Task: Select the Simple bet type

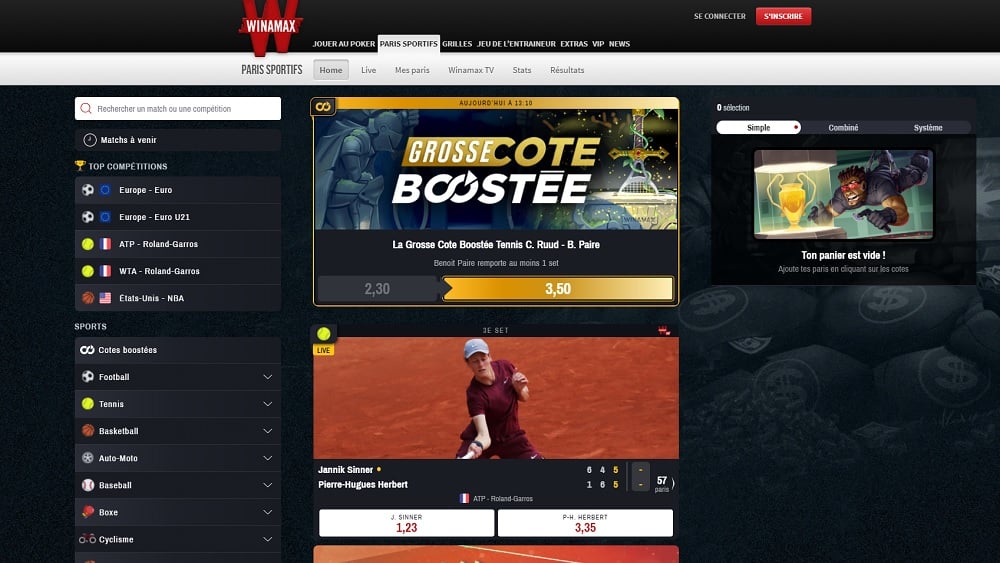Action: (x=758, y=128)
